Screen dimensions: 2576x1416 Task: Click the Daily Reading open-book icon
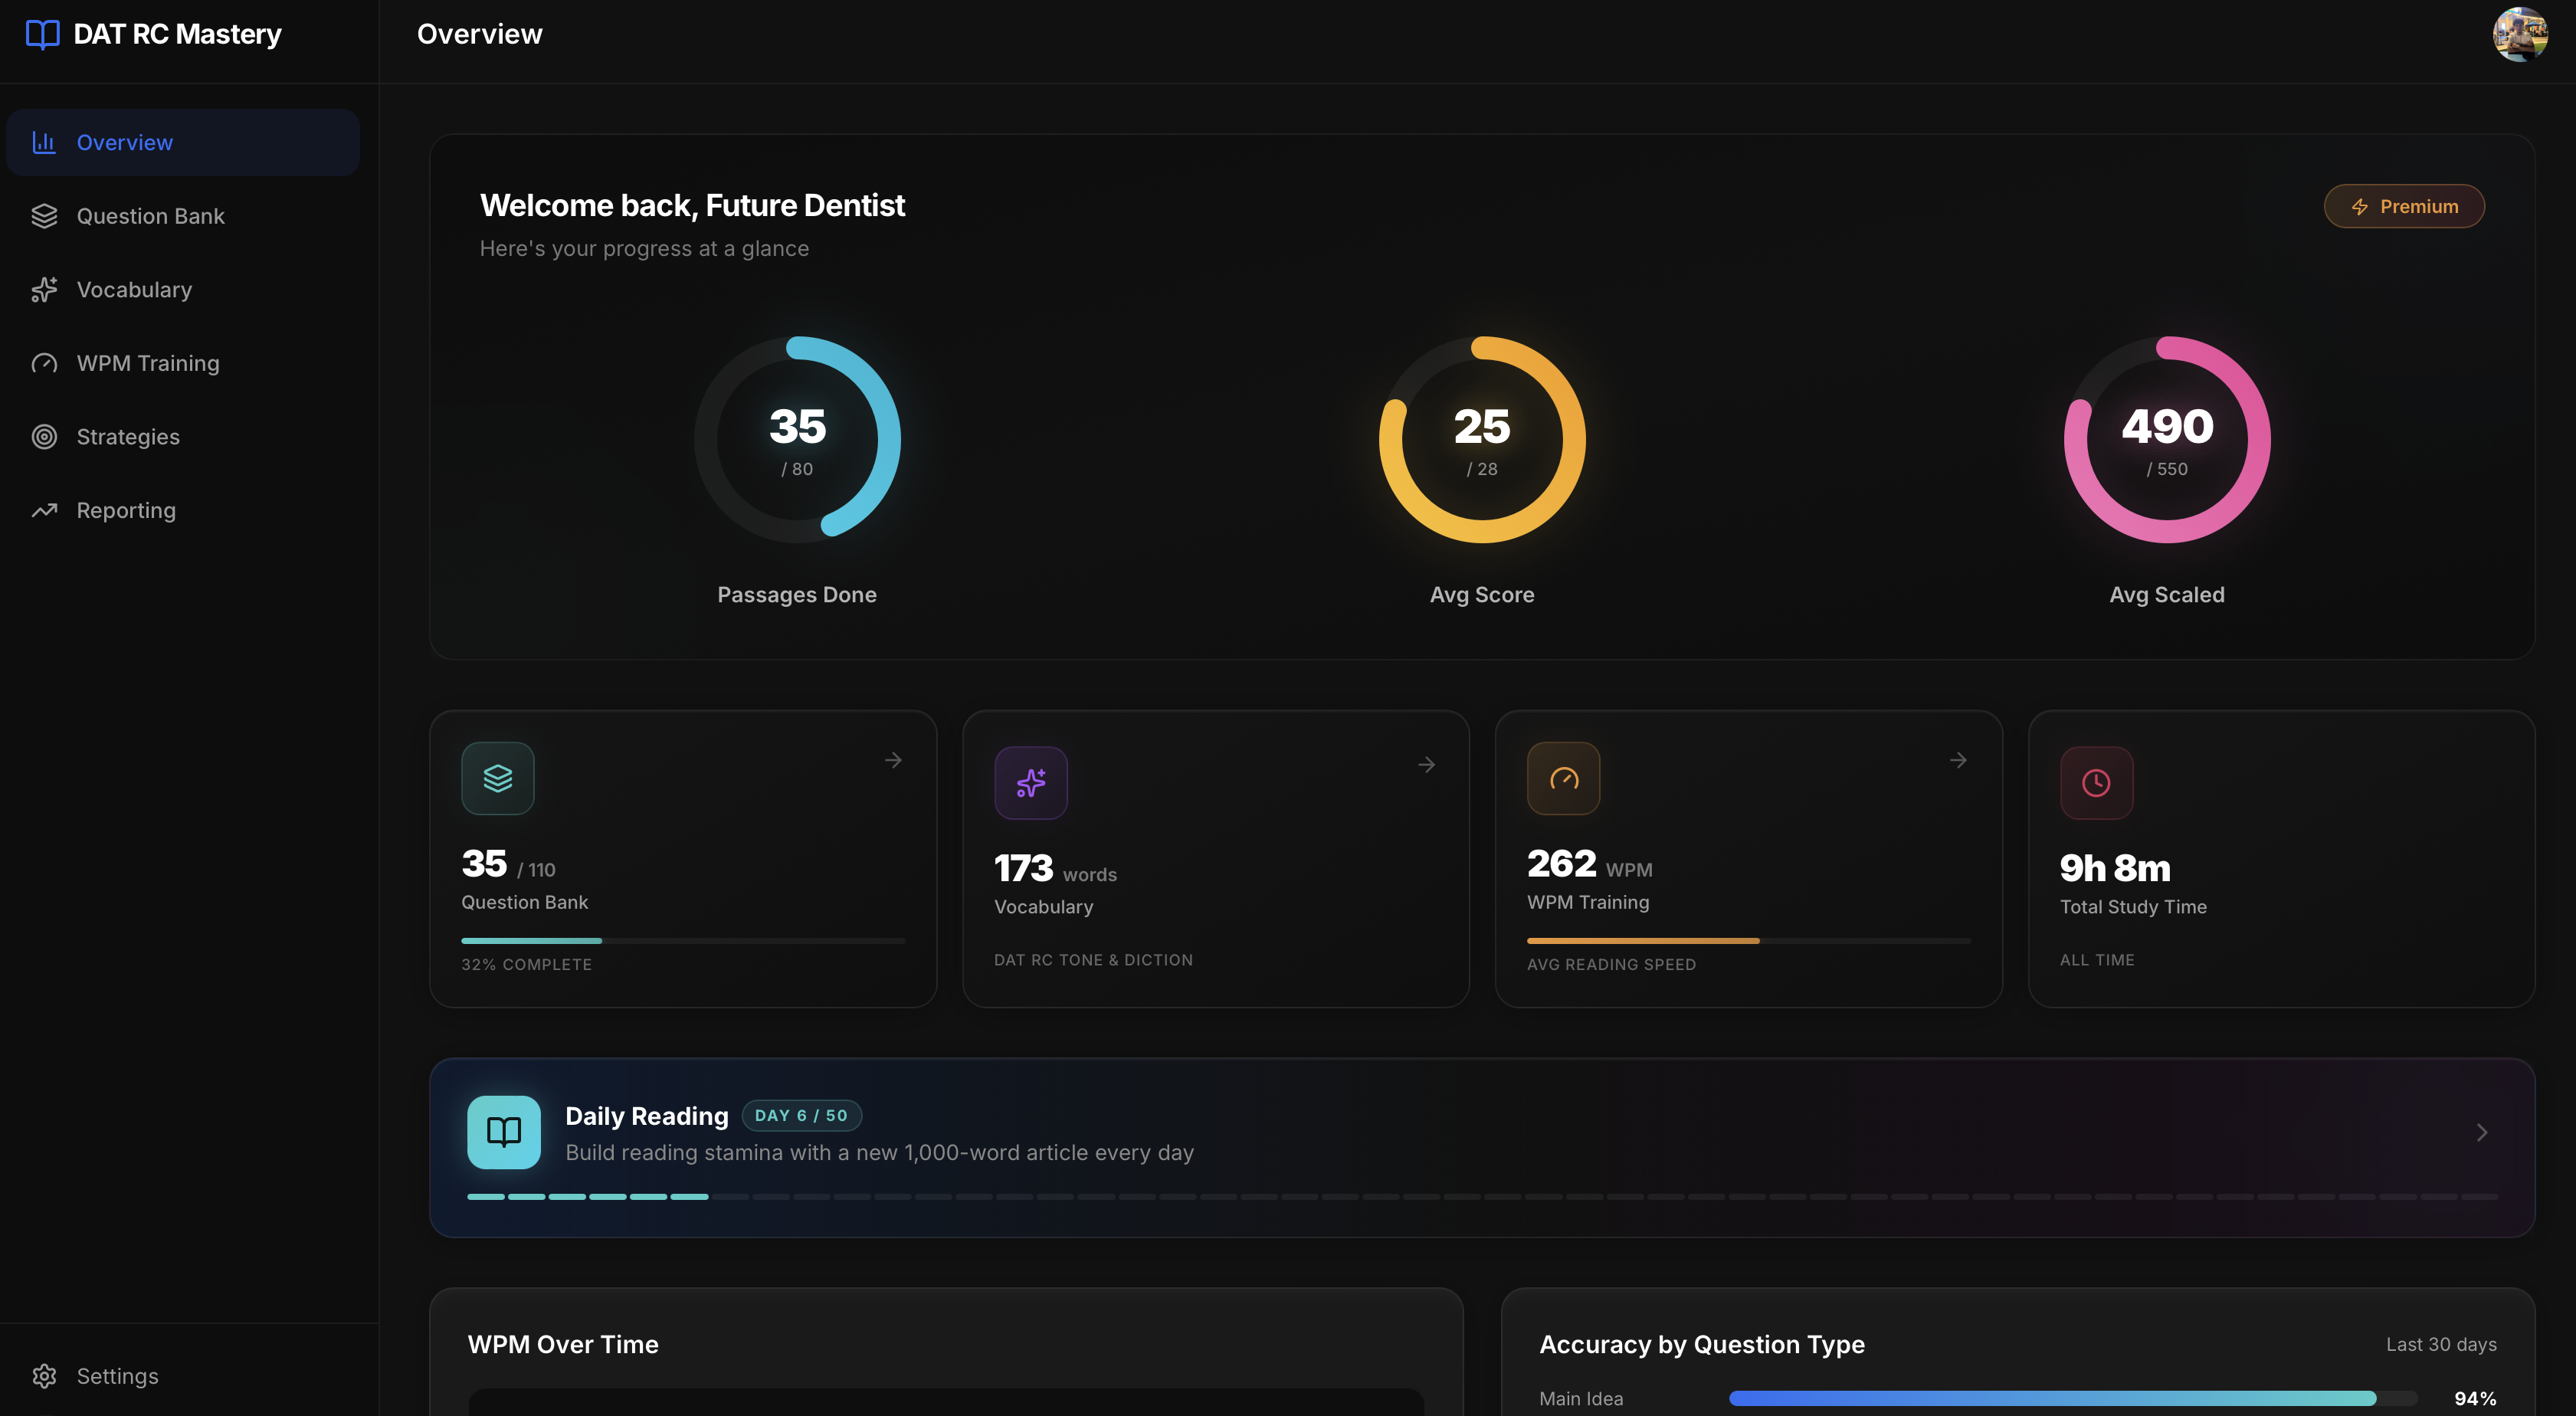503,1132
